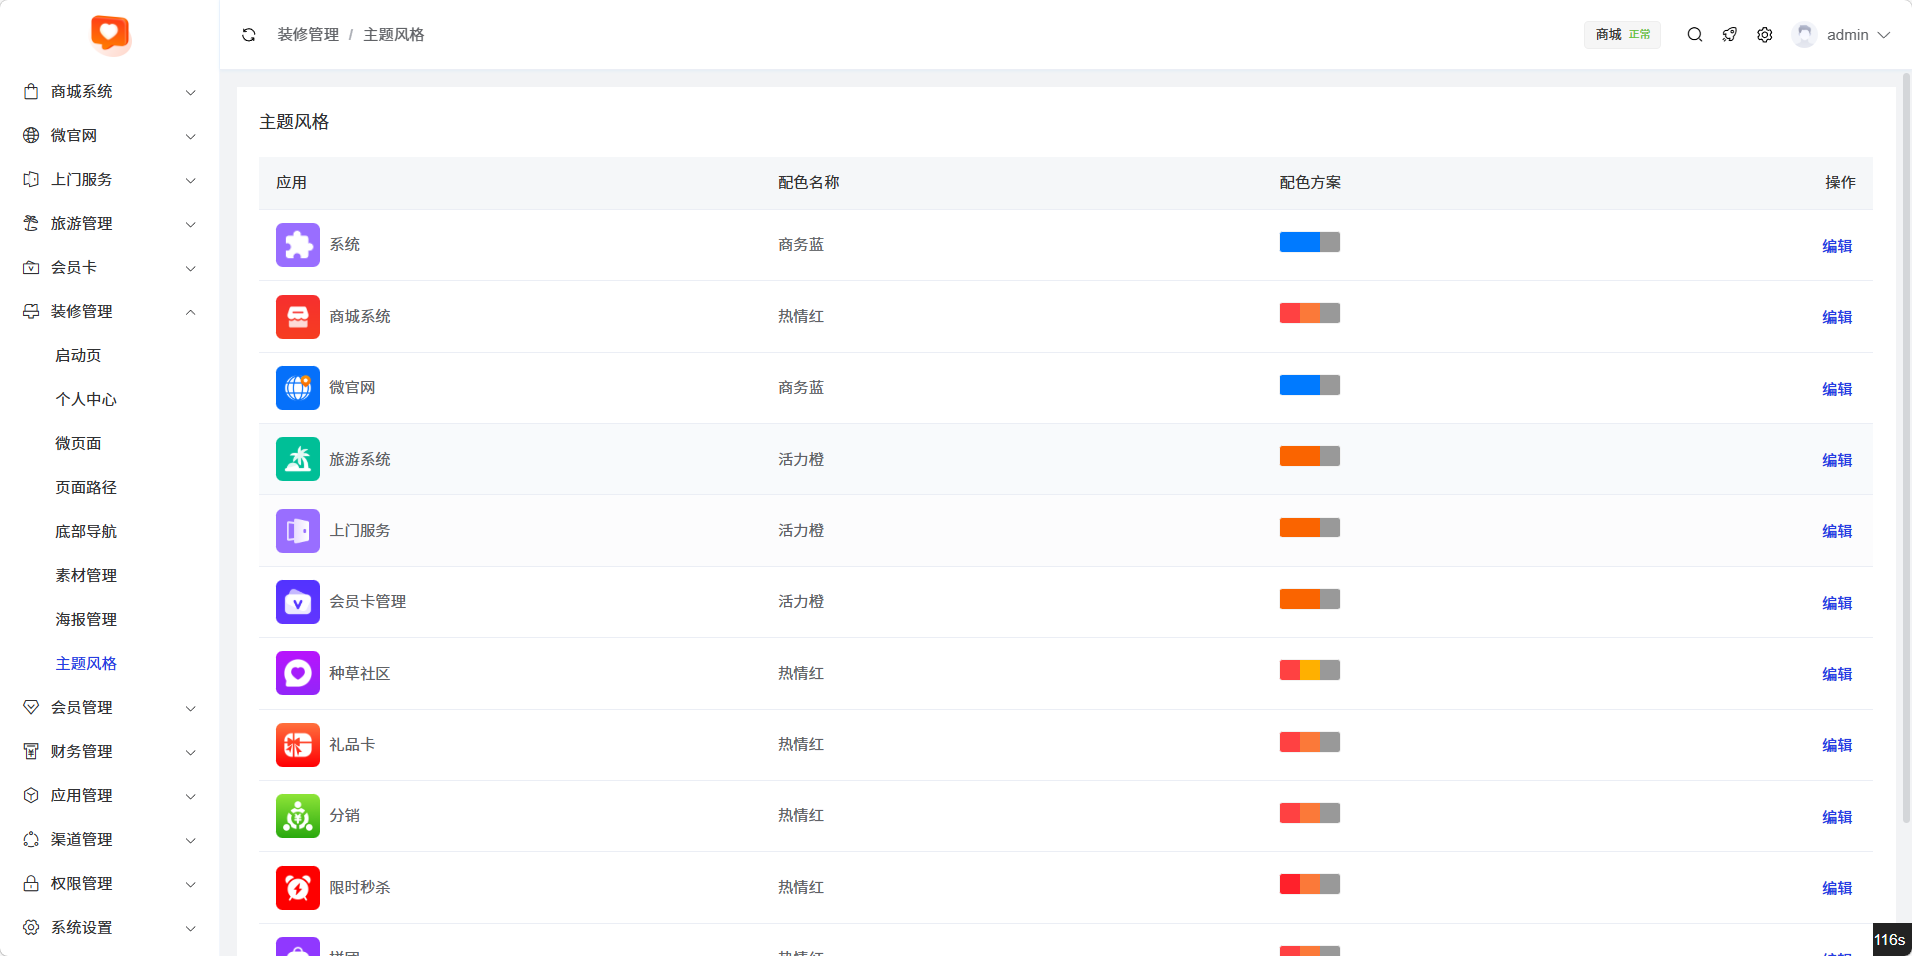Click the 礼品卡 gift app icon
Screen dimensions: 1912x956
coord(298,745)
